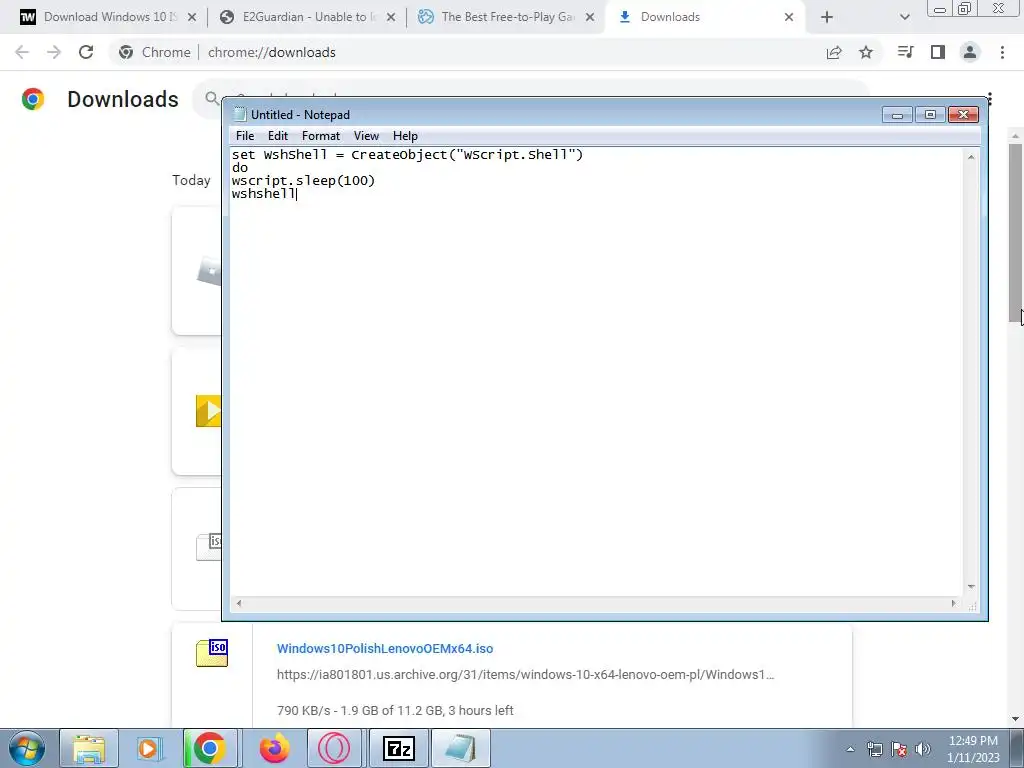
Task: Open a new Chrome tab
Action: [x=827, y=17]
